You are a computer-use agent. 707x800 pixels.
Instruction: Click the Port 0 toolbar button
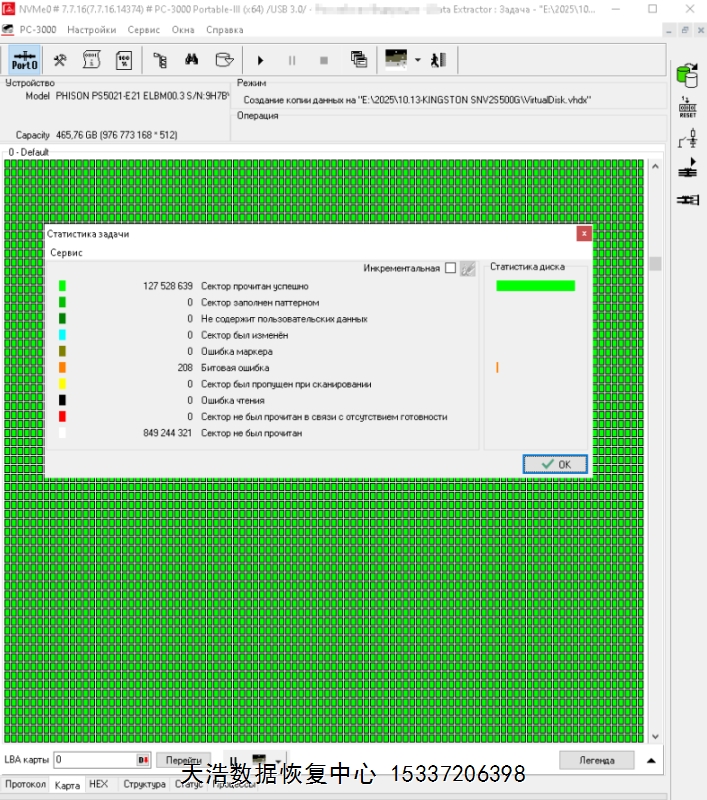pos(25,60)
